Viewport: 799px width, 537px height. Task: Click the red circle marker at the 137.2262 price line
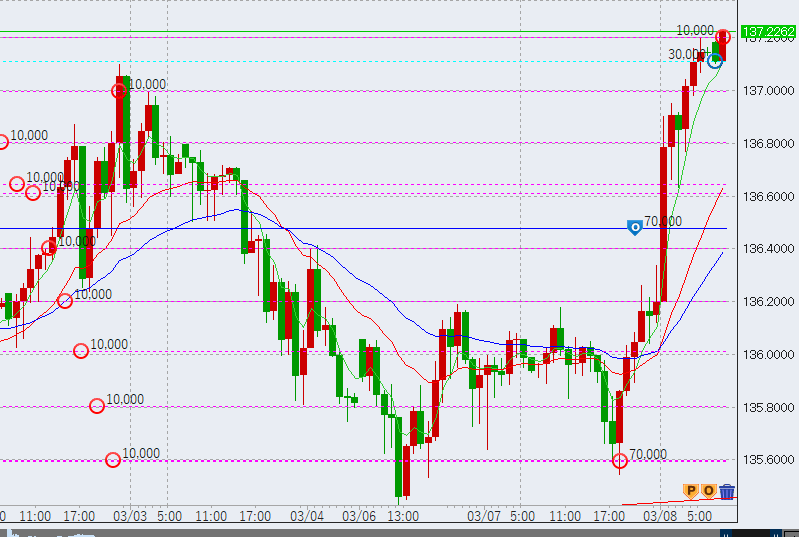723,37
